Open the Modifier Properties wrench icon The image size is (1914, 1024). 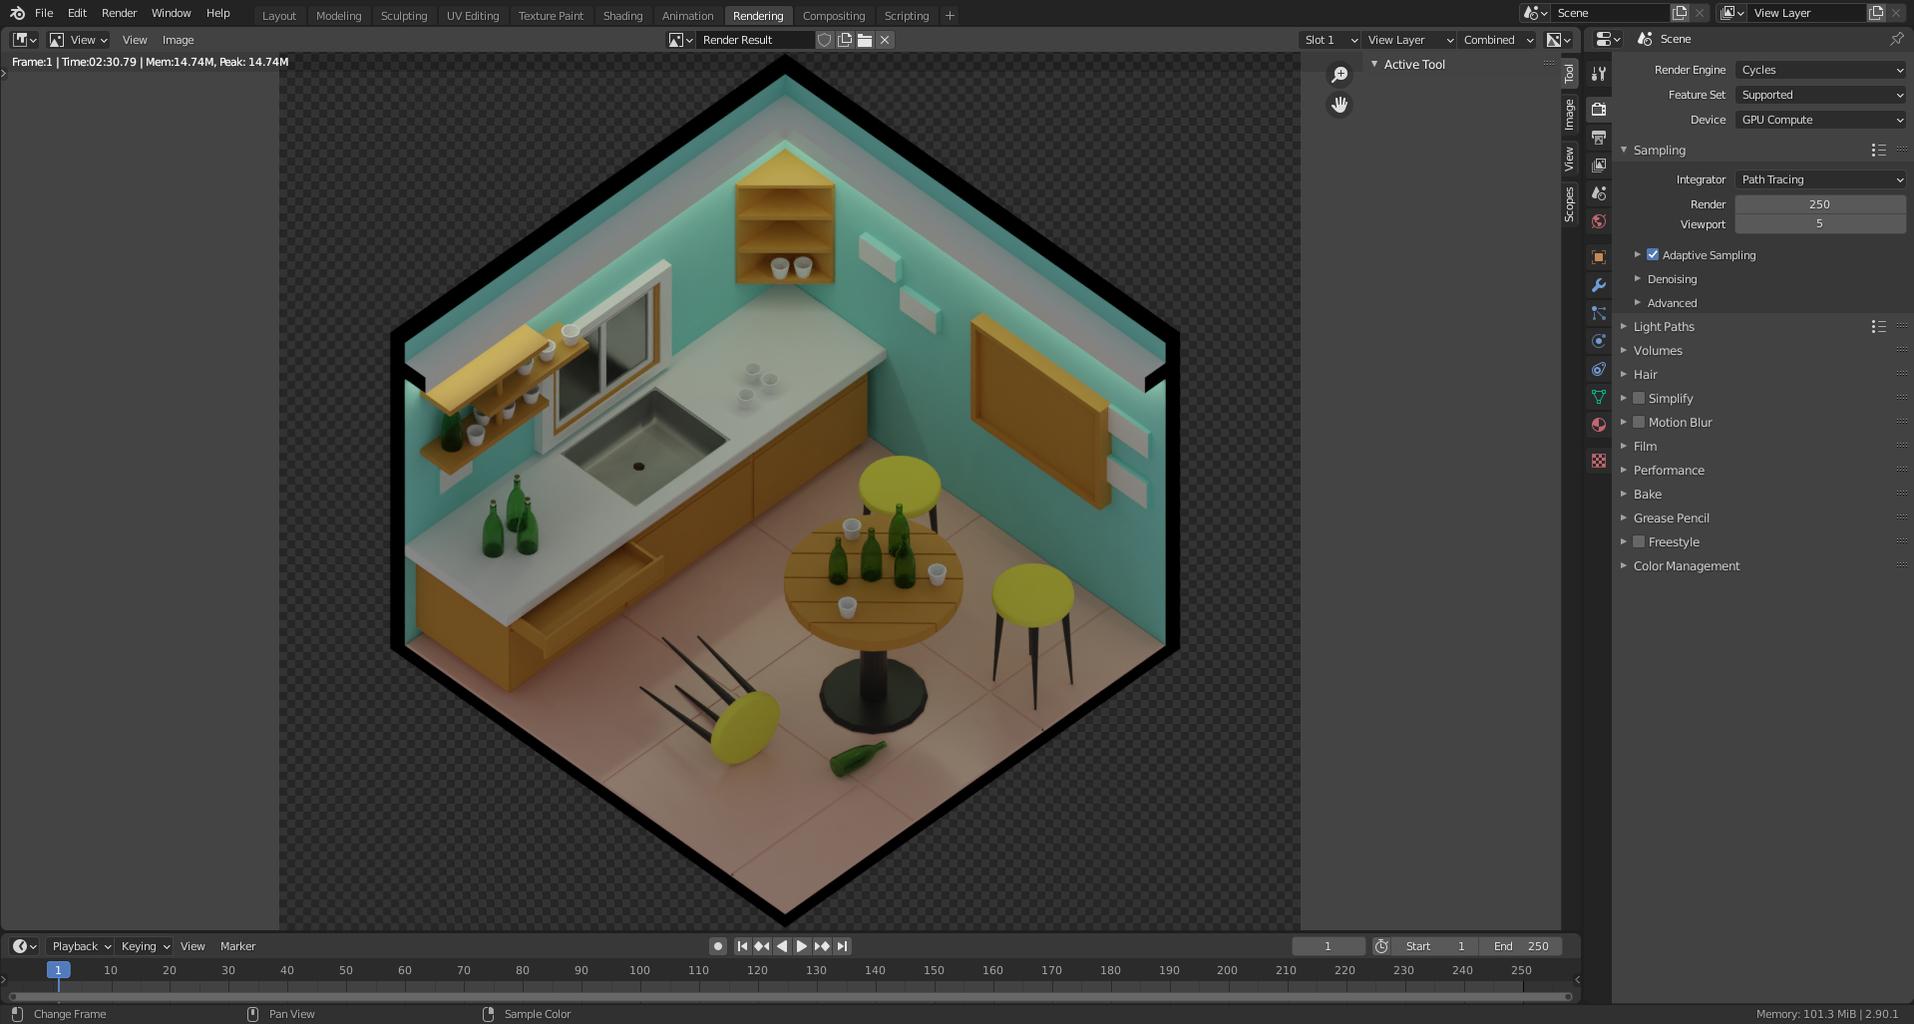click(x=1598, y=285)
